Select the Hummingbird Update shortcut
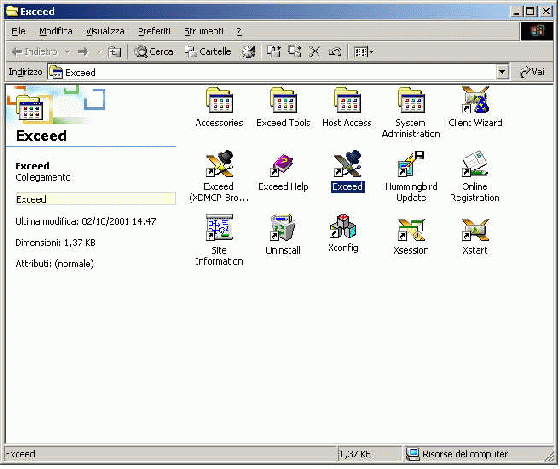Viewport: 560px width, 469px height. point(411,176)
